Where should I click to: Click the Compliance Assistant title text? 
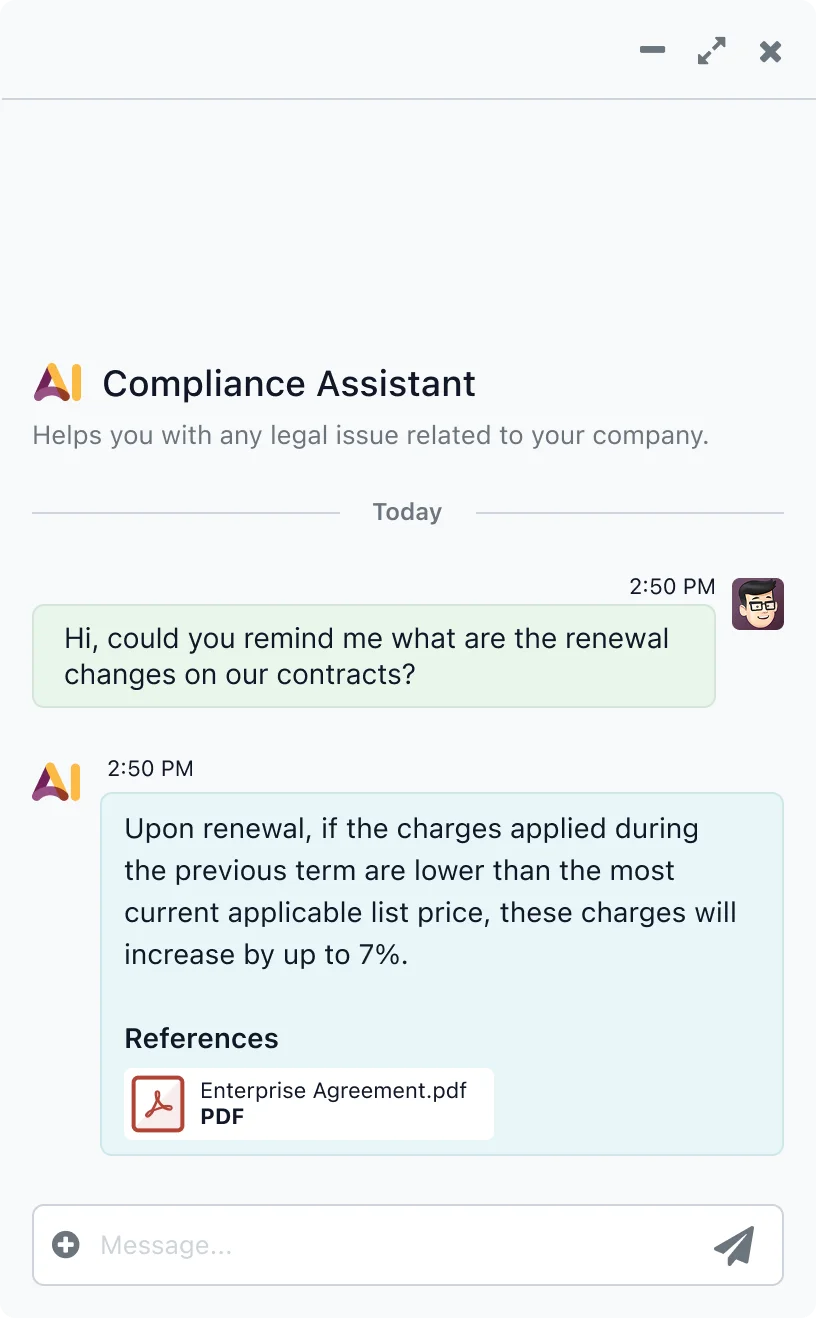289,384
